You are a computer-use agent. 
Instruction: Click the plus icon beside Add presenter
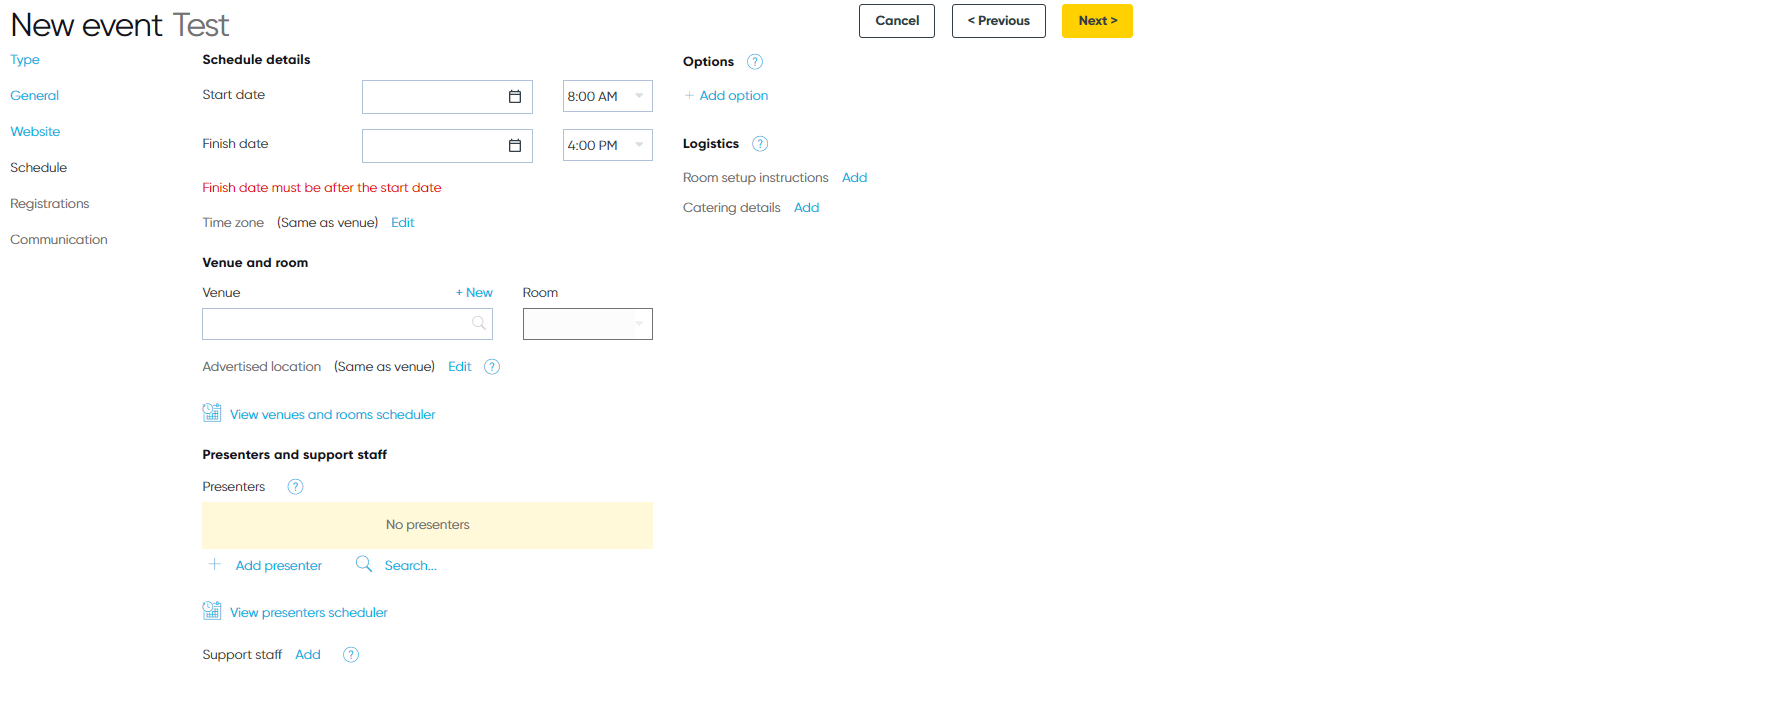coord(214,565)
